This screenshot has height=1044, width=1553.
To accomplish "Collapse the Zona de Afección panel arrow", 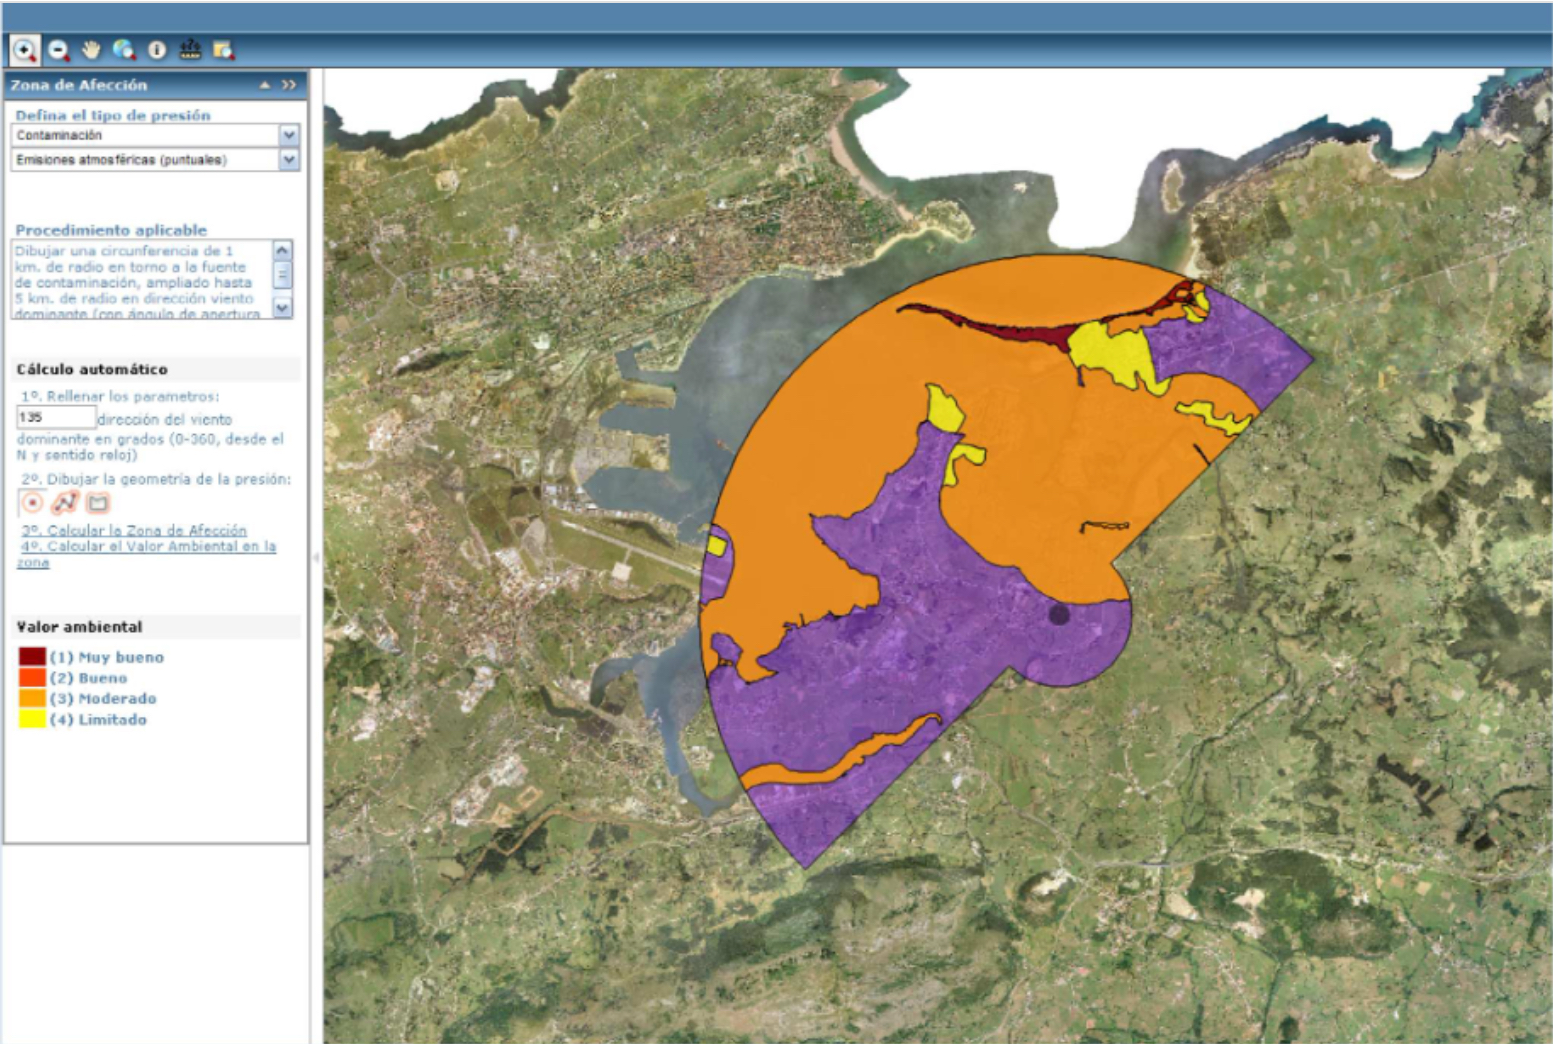I will pyautogui.click(x=265, y=85).
